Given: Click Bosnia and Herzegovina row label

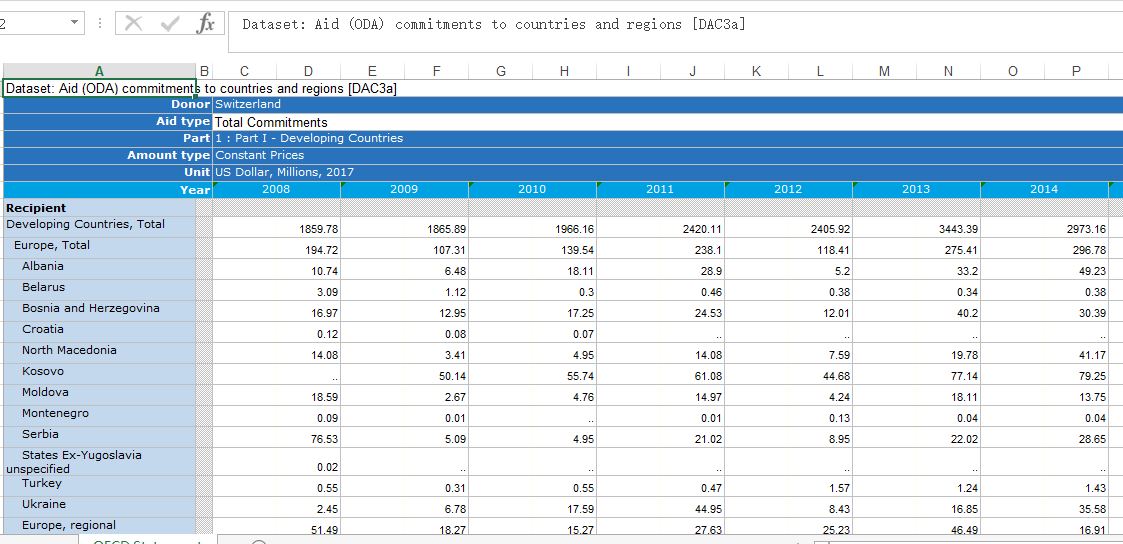Looking at the screenshot, I should [100, 311].
